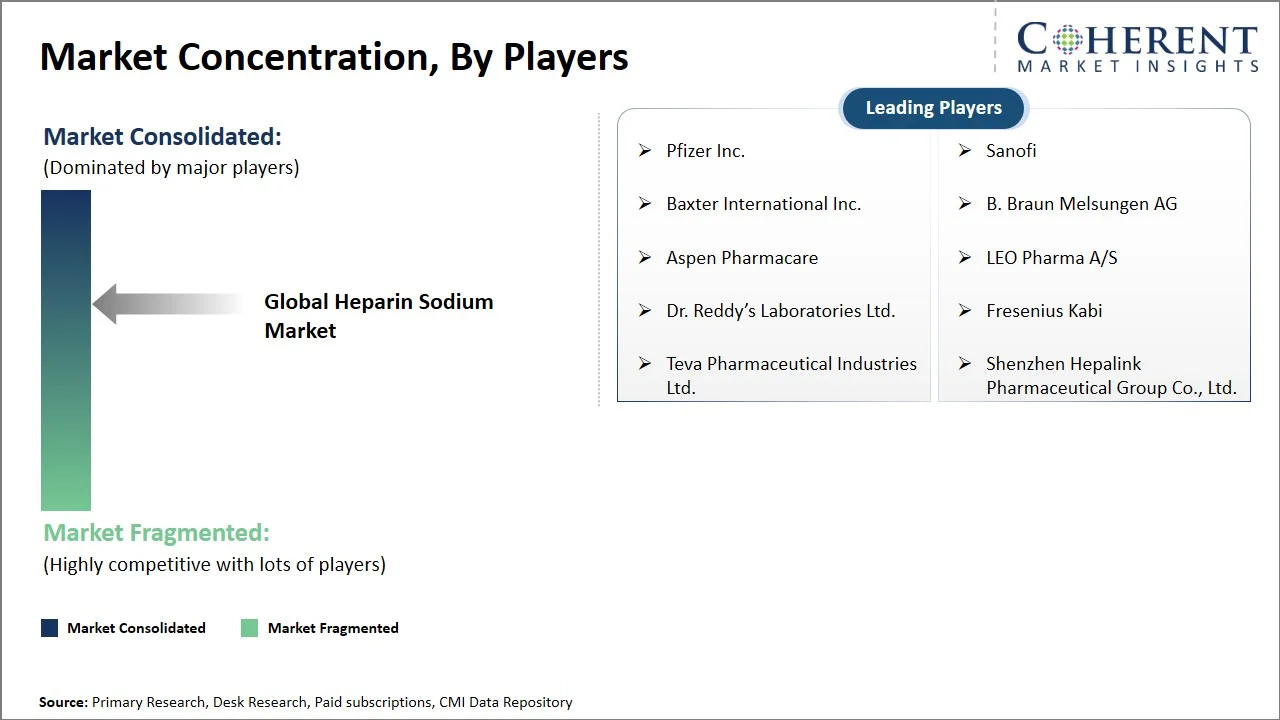The image size is (1280, 720).
Task: Click the Leading Players badge
Action: tap(933, 108)
